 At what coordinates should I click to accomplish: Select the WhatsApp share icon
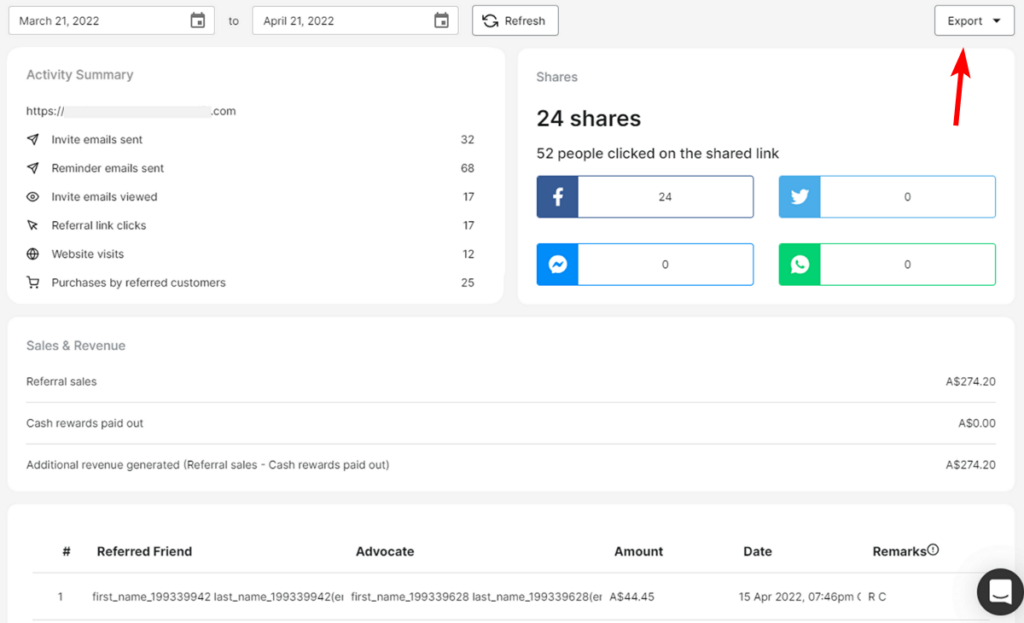799,264
